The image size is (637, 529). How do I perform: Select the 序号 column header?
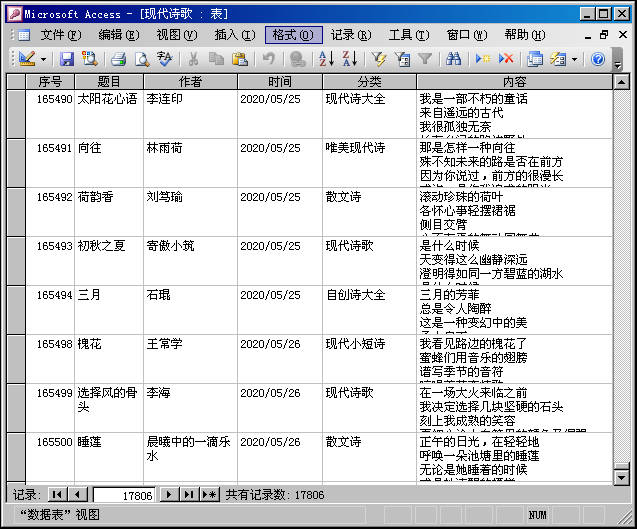pos(50,82)
